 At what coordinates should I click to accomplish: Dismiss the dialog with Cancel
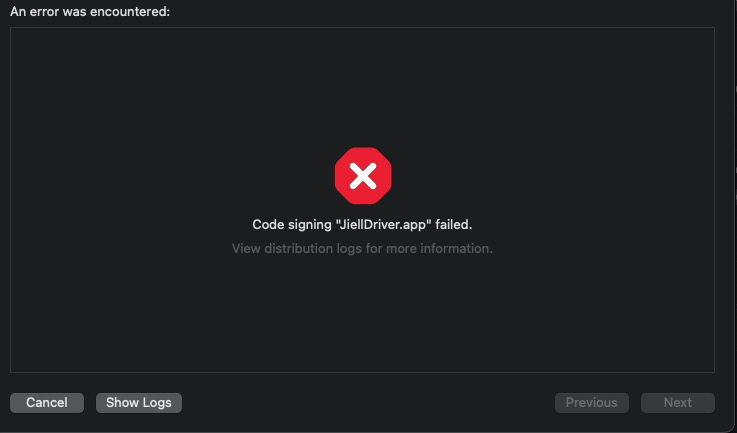coord(47,402)
